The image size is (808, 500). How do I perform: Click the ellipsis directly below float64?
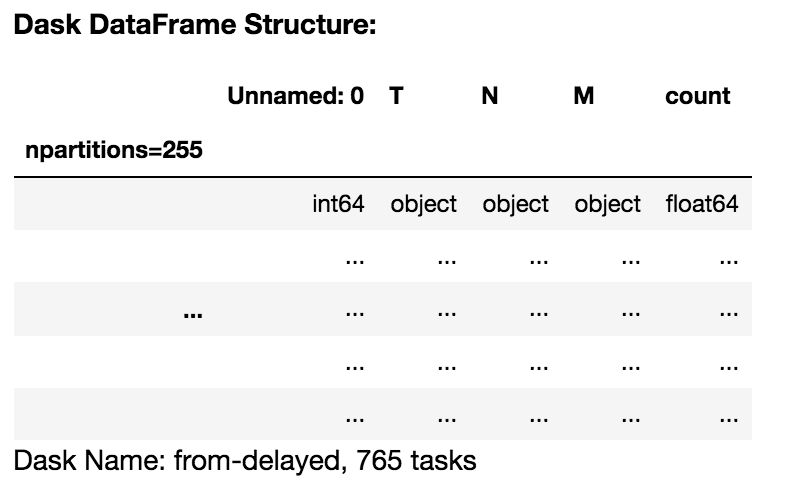[x=728, y=261]
